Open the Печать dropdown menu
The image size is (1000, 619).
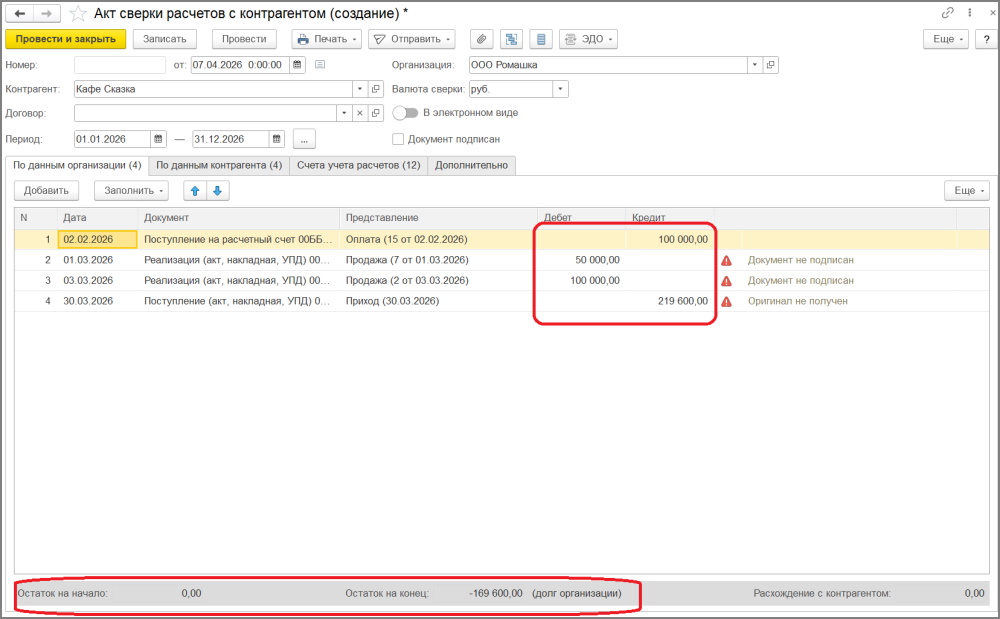tap(327, 39)
